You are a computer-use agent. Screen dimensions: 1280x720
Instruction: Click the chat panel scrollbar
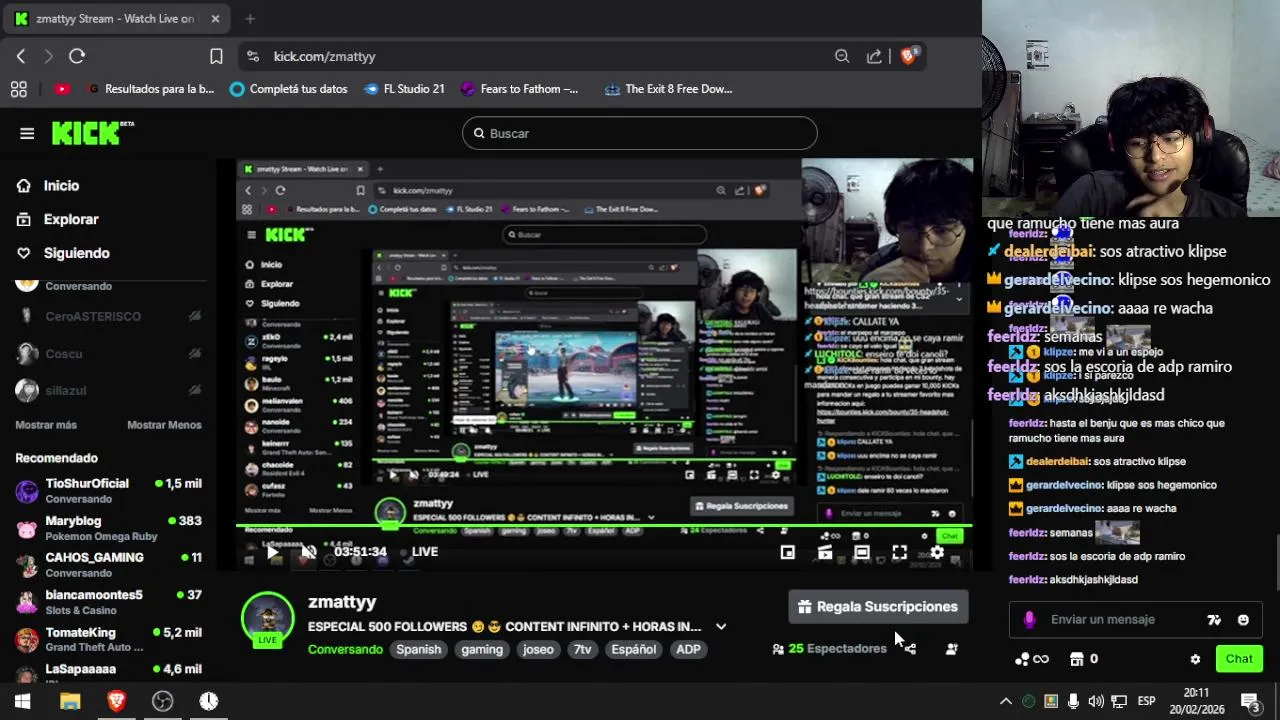1276,565
